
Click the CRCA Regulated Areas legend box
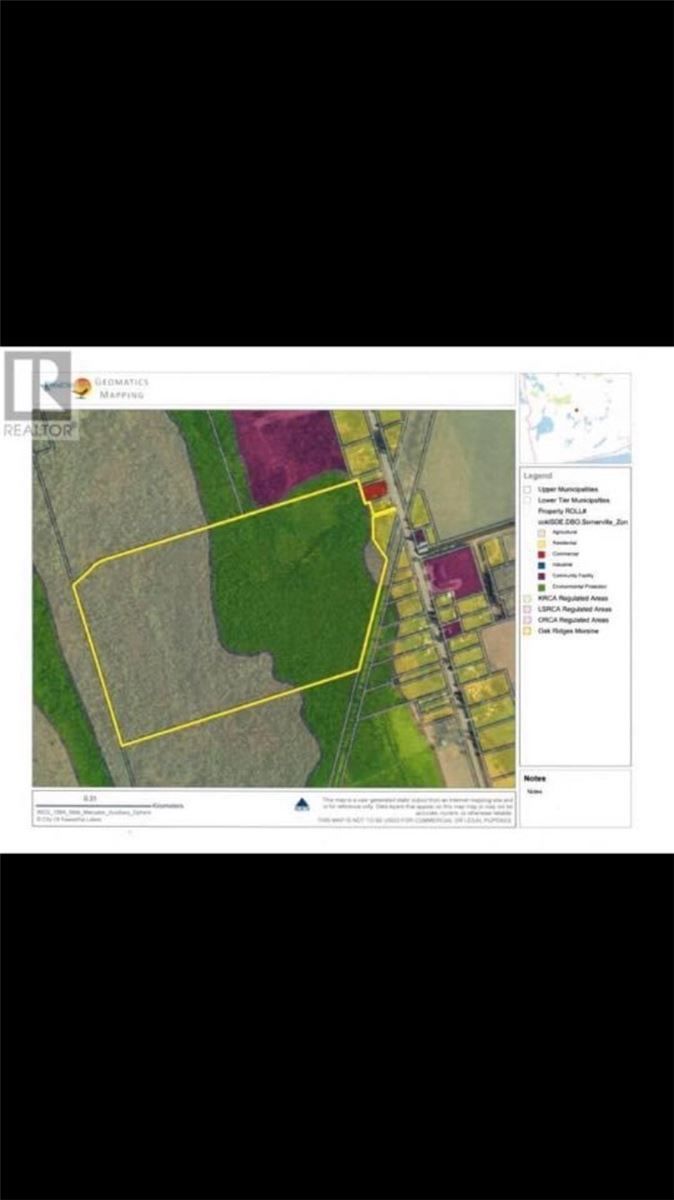click(x=527, y=620)
